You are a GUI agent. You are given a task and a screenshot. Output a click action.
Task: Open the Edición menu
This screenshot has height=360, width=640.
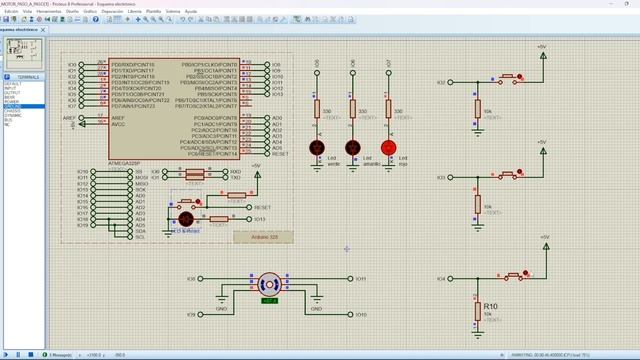click(11, 11)
